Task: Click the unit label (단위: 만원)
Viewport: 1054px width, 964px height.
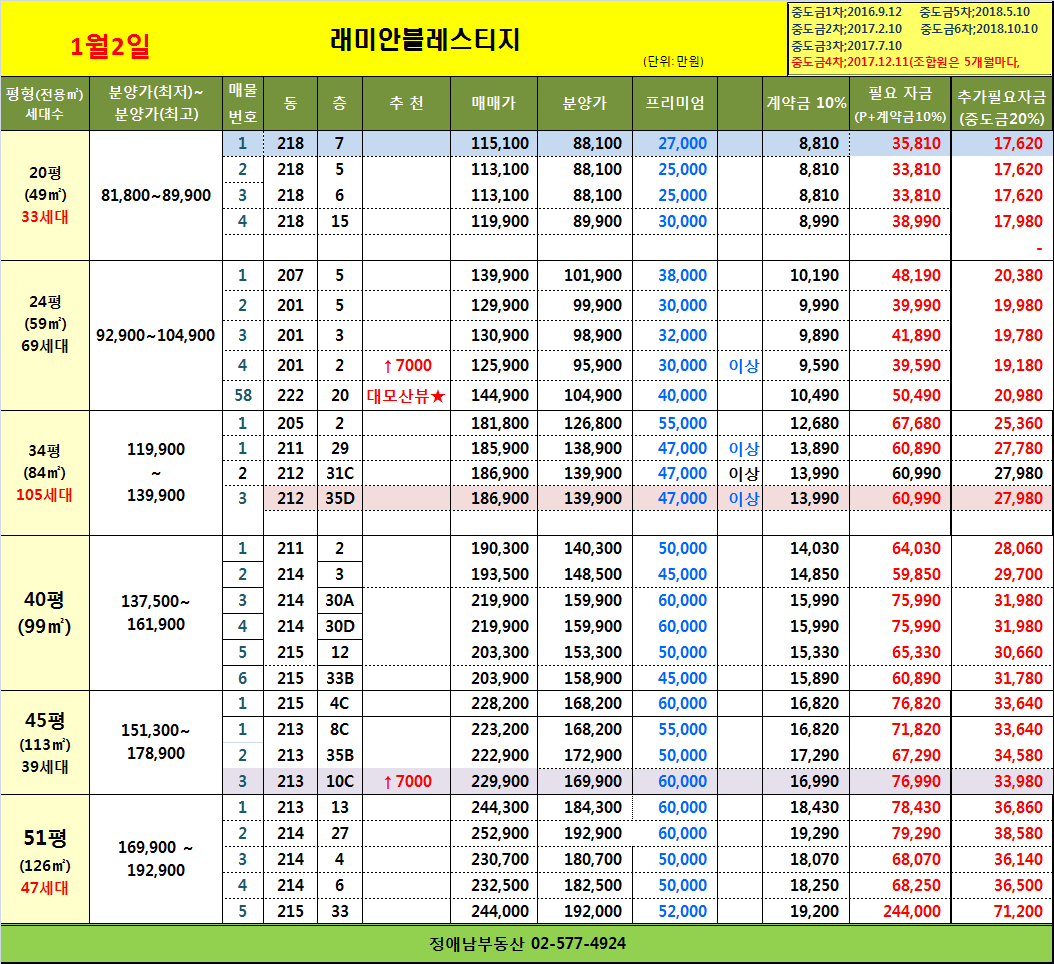Action: coord(673,61)
